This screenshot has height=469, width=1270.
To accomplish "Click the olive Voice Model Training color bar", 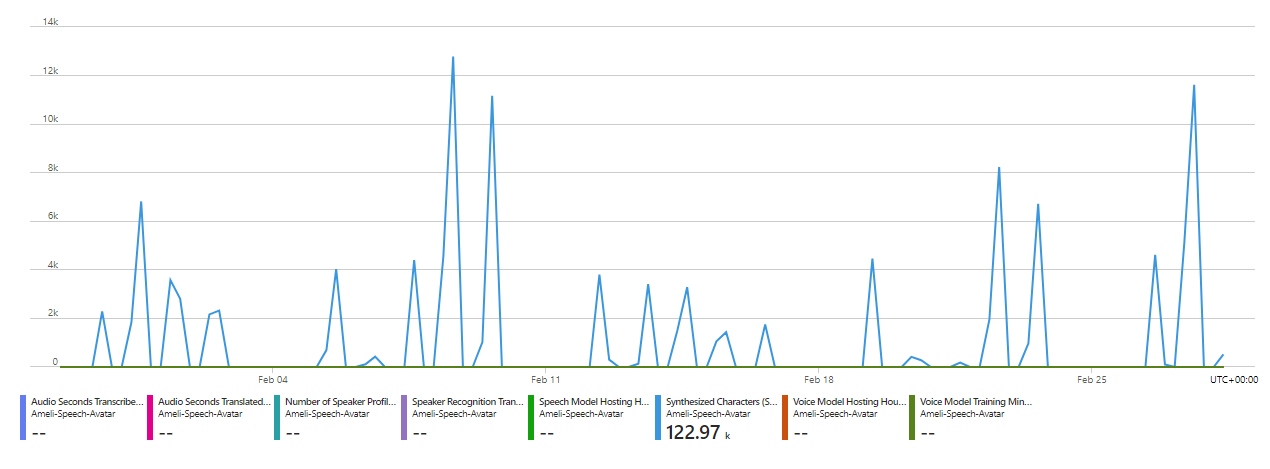I will 912,418.
